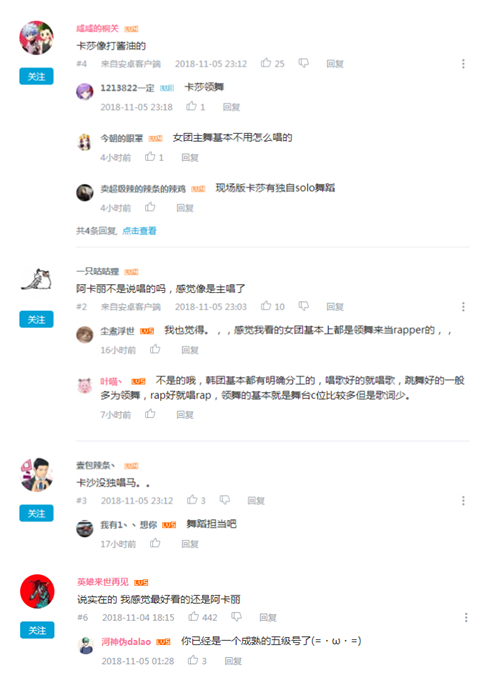480x677 pixels.
Task: Open the three-dot menu for comment #4
Action: pyautogui.click(x=463, y=63)
